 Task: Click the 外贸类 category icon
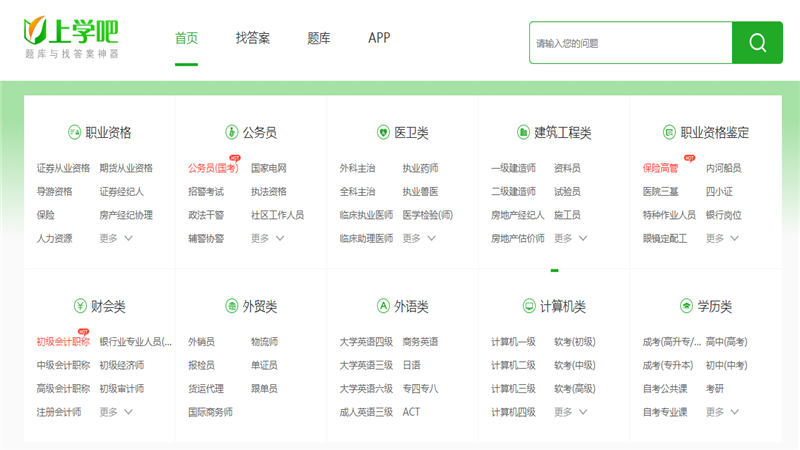tap(232, 306)
